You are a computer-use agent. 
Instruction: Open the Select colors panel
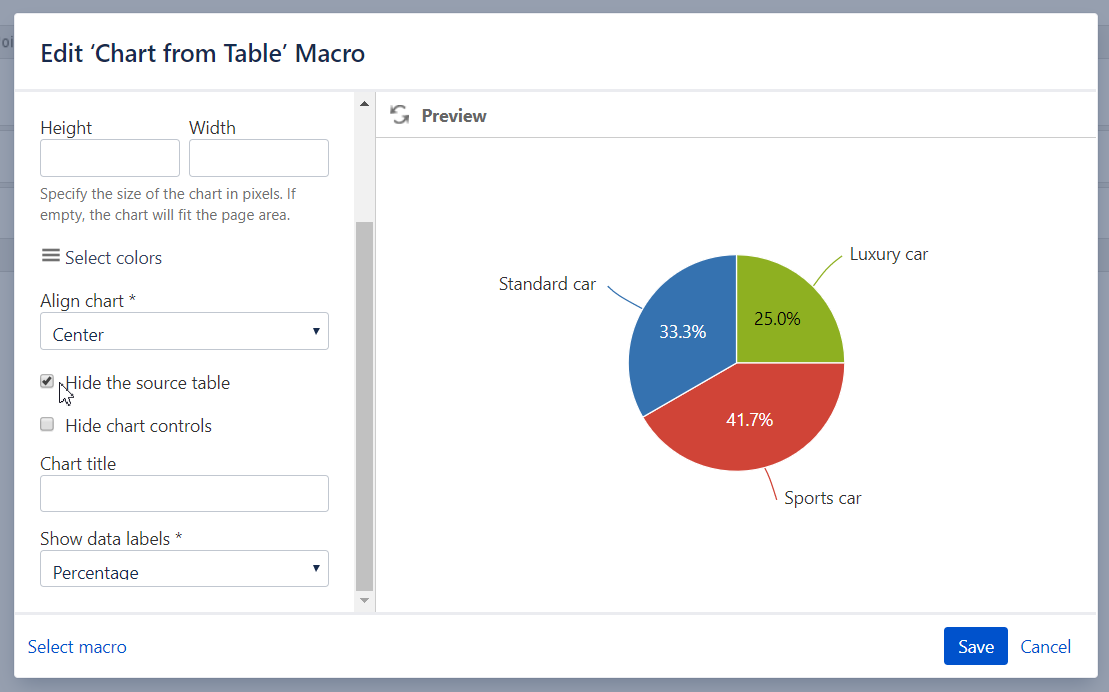101,257
